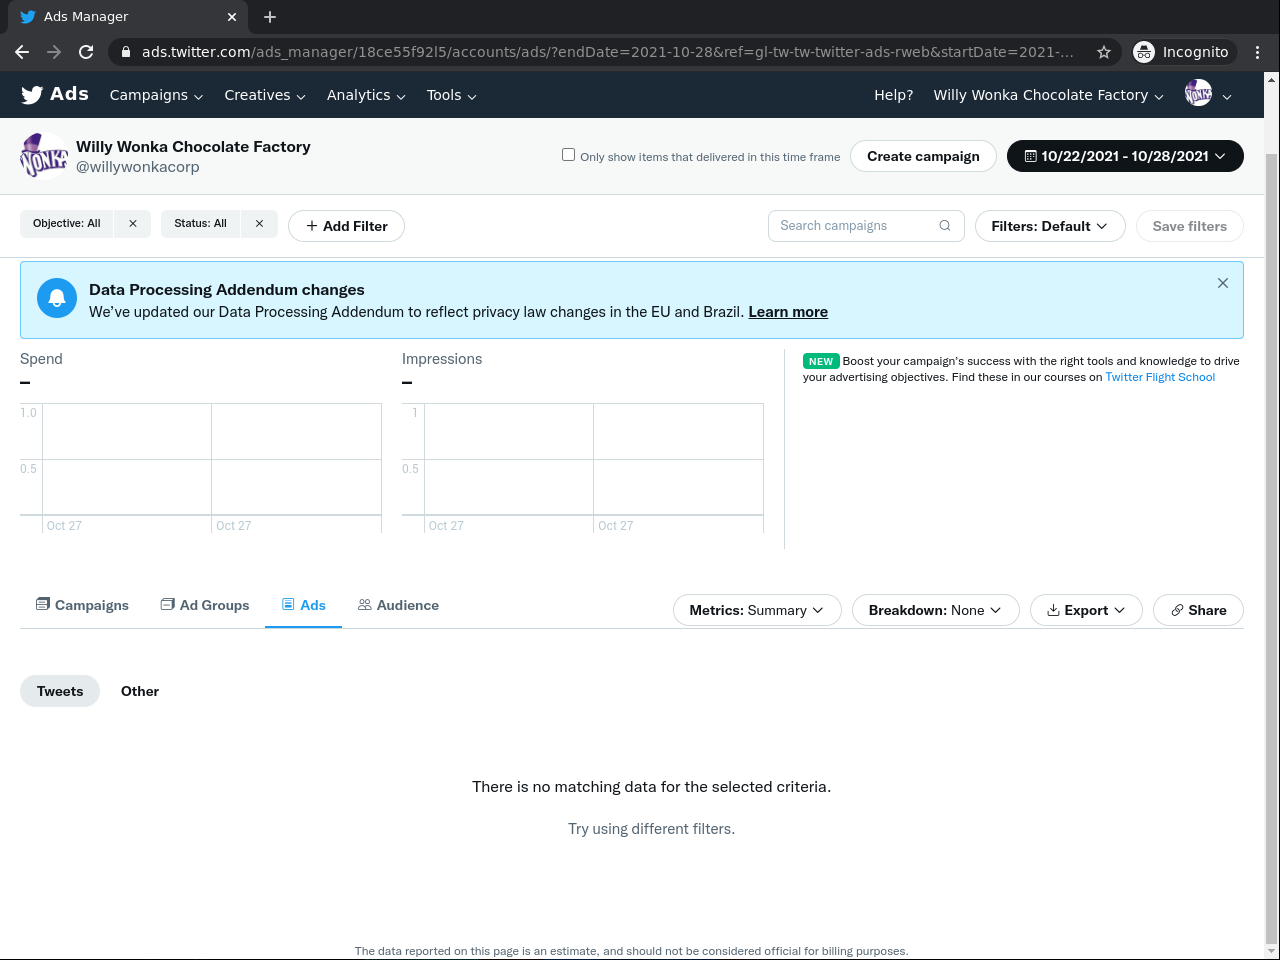Close the Ads Manager browser tab
Screen dimensions: 1280x960
pos(232,17)
